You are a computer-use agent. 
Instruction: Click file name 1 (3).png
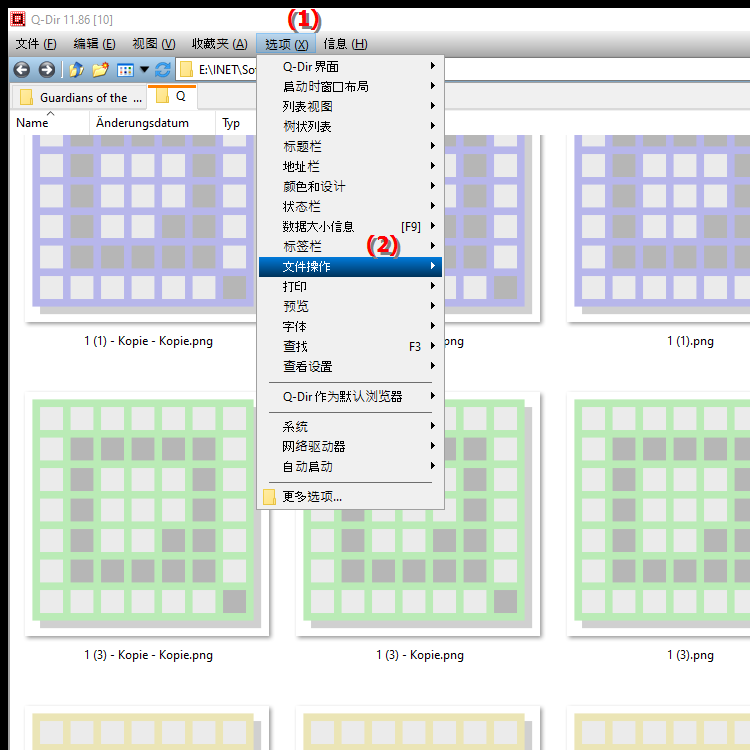tap(690, 655)
